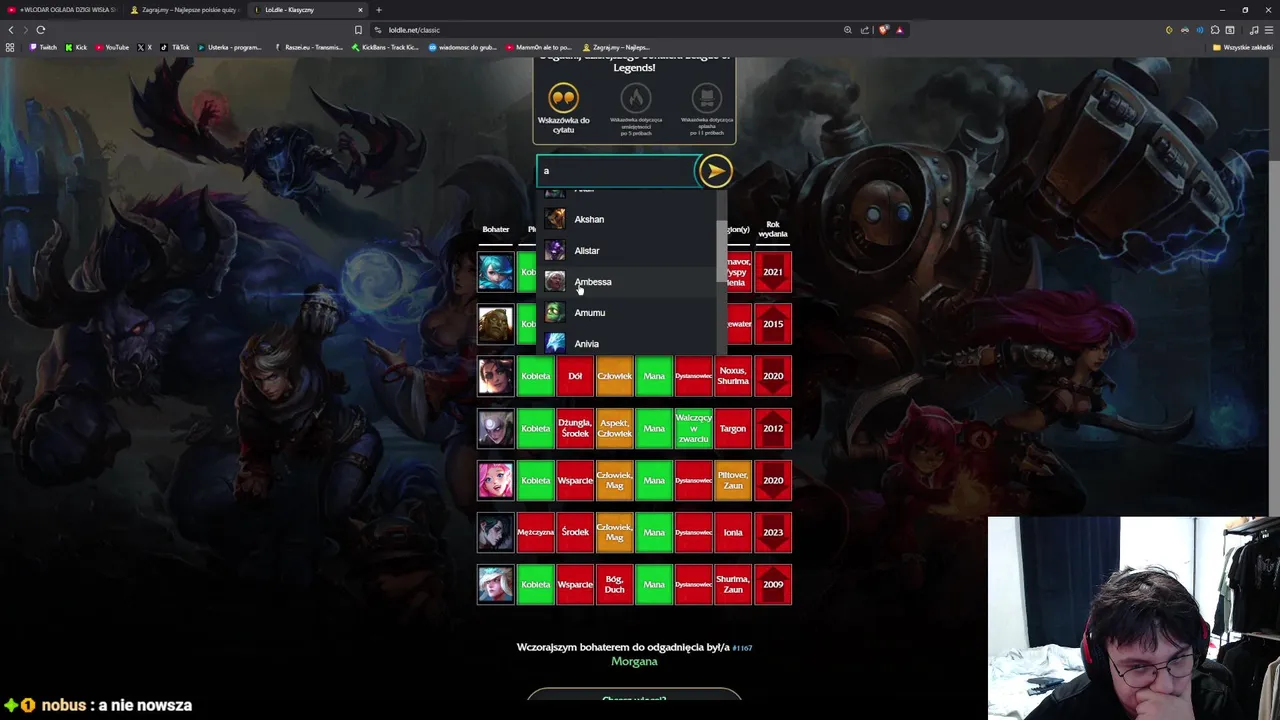
Task: Open the Raszei.eu bookmark
Action: [x=309, y=47]
